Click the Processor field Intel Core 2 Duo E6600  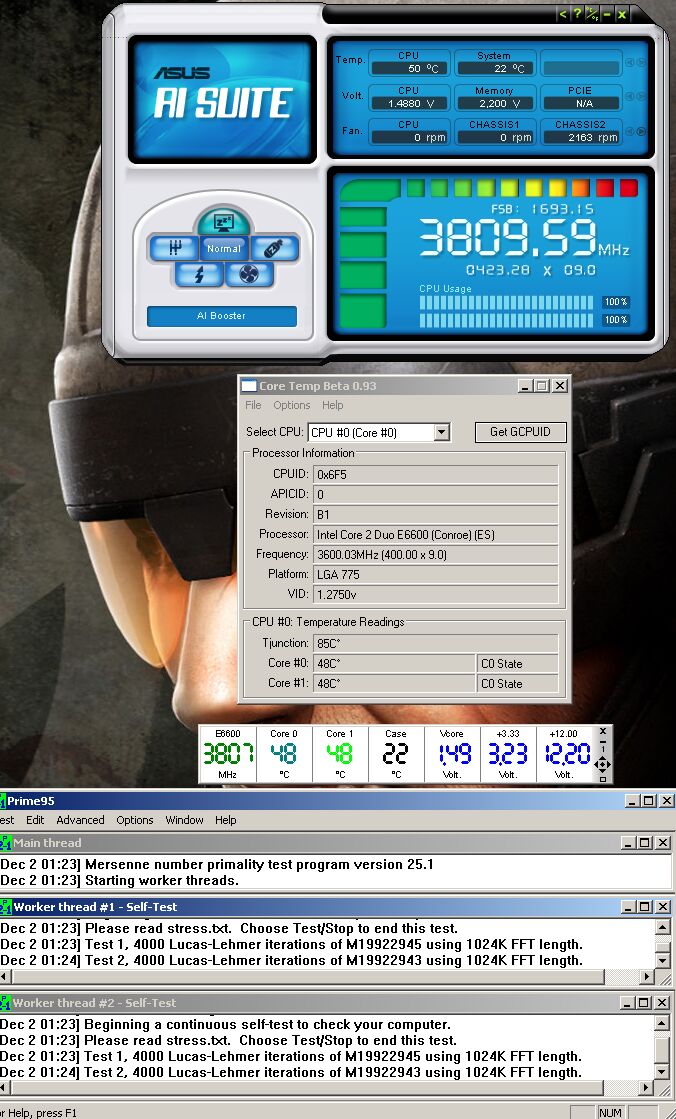tap(435, 535)
